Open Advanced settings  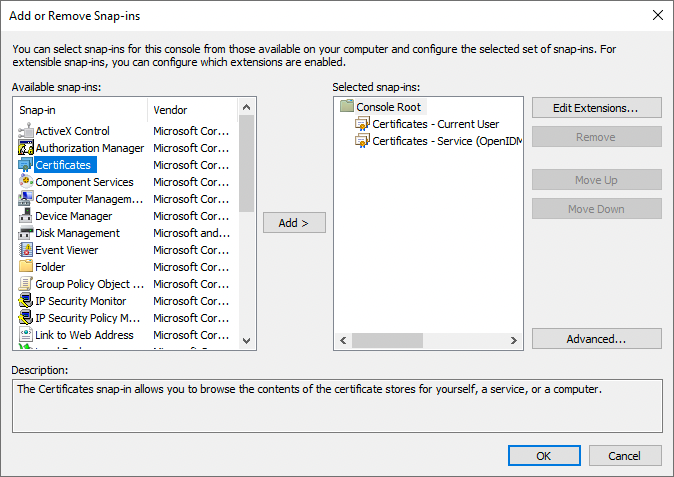click(596, 339)
